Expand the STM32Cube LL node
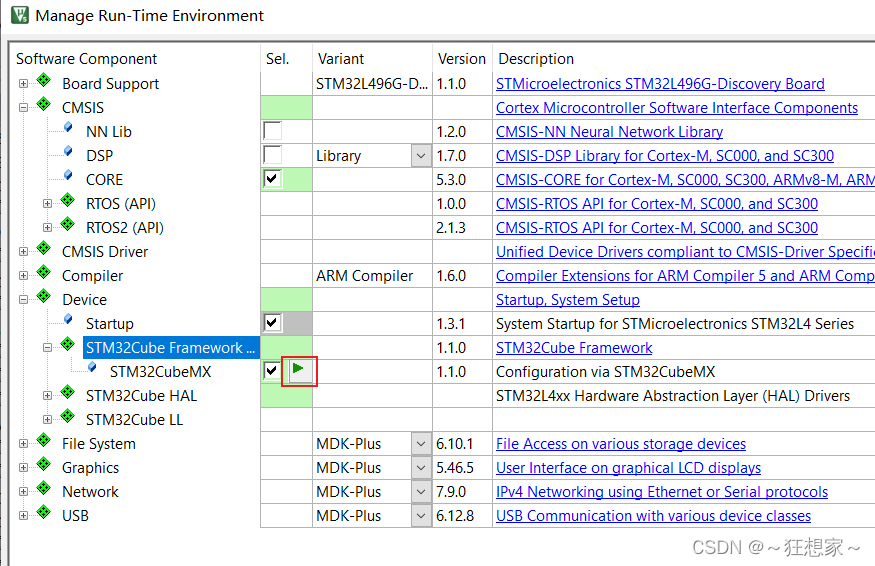Image resolution: width=875 pixels, height=566 pixels. tap(47, 420)
